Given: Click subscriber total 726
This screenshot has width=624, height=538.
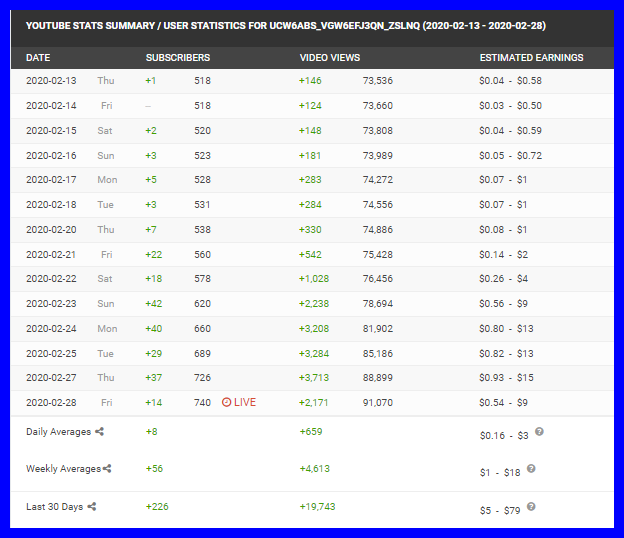Looking at the screenshot, I should pos(202,378).
